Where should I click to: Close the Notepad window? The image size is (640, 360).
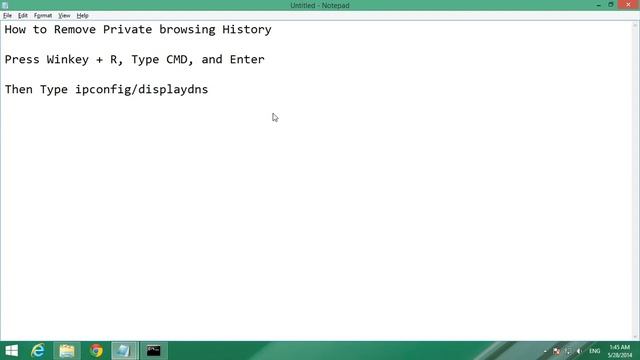(628, 5)
